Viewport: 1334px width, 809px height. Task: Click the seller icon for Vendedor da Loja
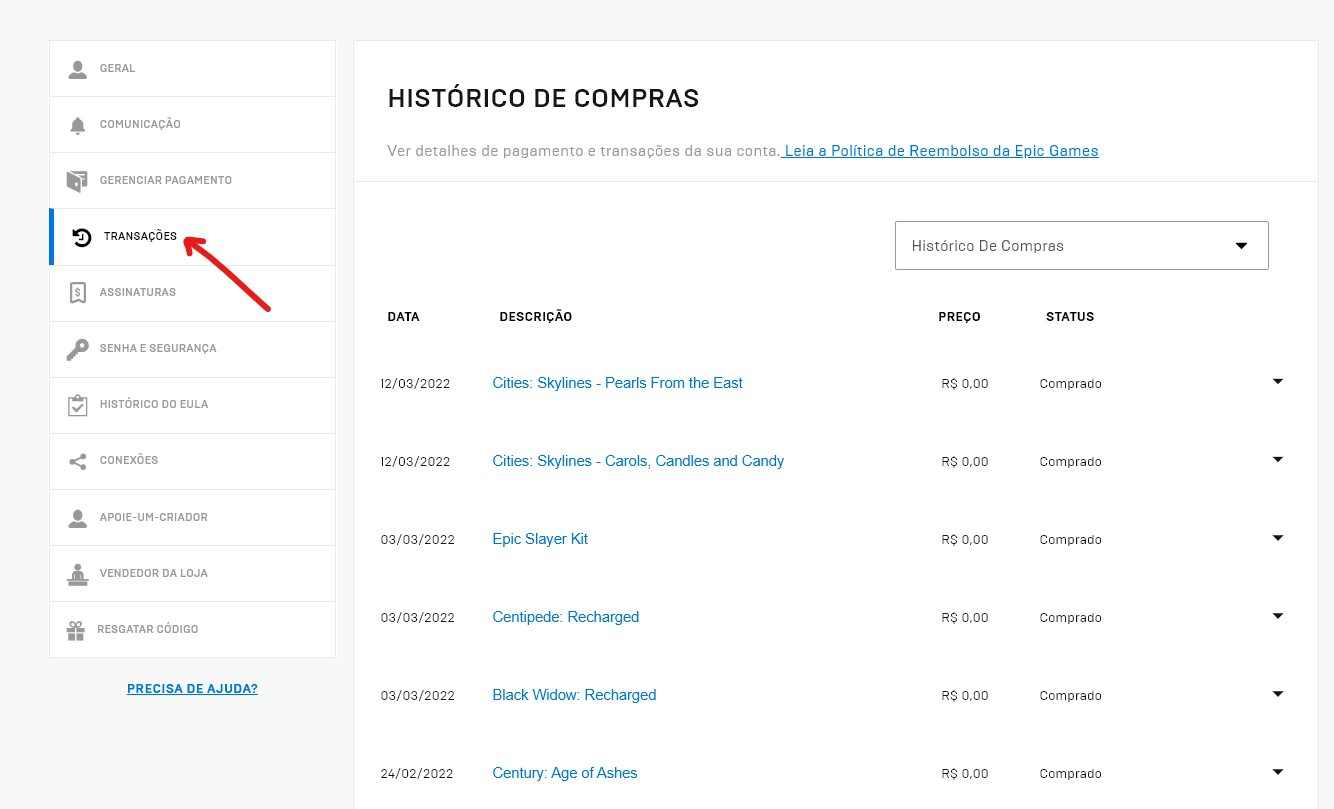(x=77, y=574)
